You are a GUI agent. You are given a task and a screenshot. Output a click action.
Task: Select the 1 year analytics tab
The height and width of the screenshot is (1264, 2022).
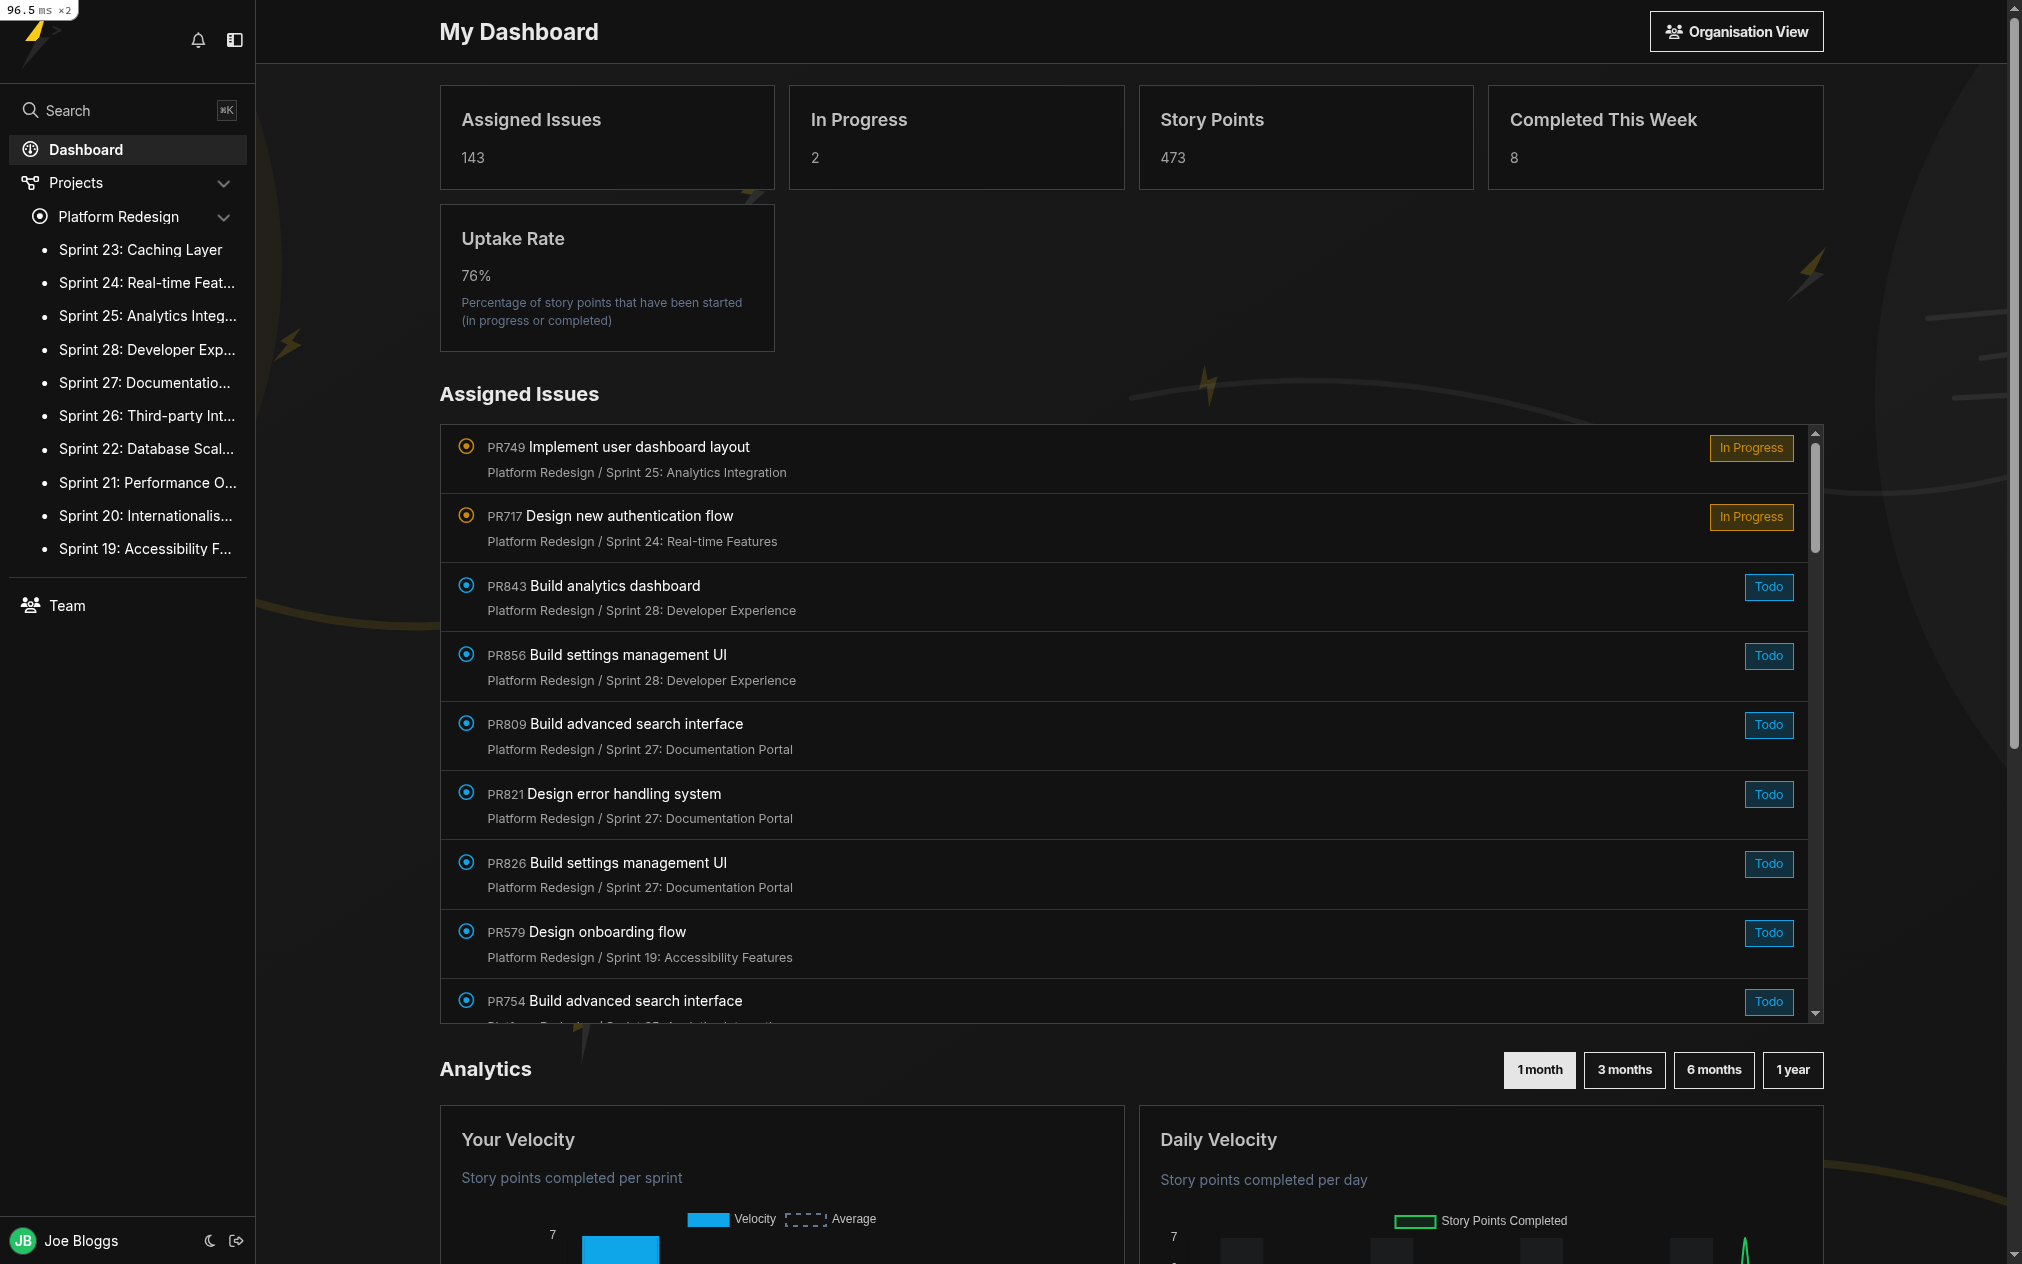point(1792,1070)
